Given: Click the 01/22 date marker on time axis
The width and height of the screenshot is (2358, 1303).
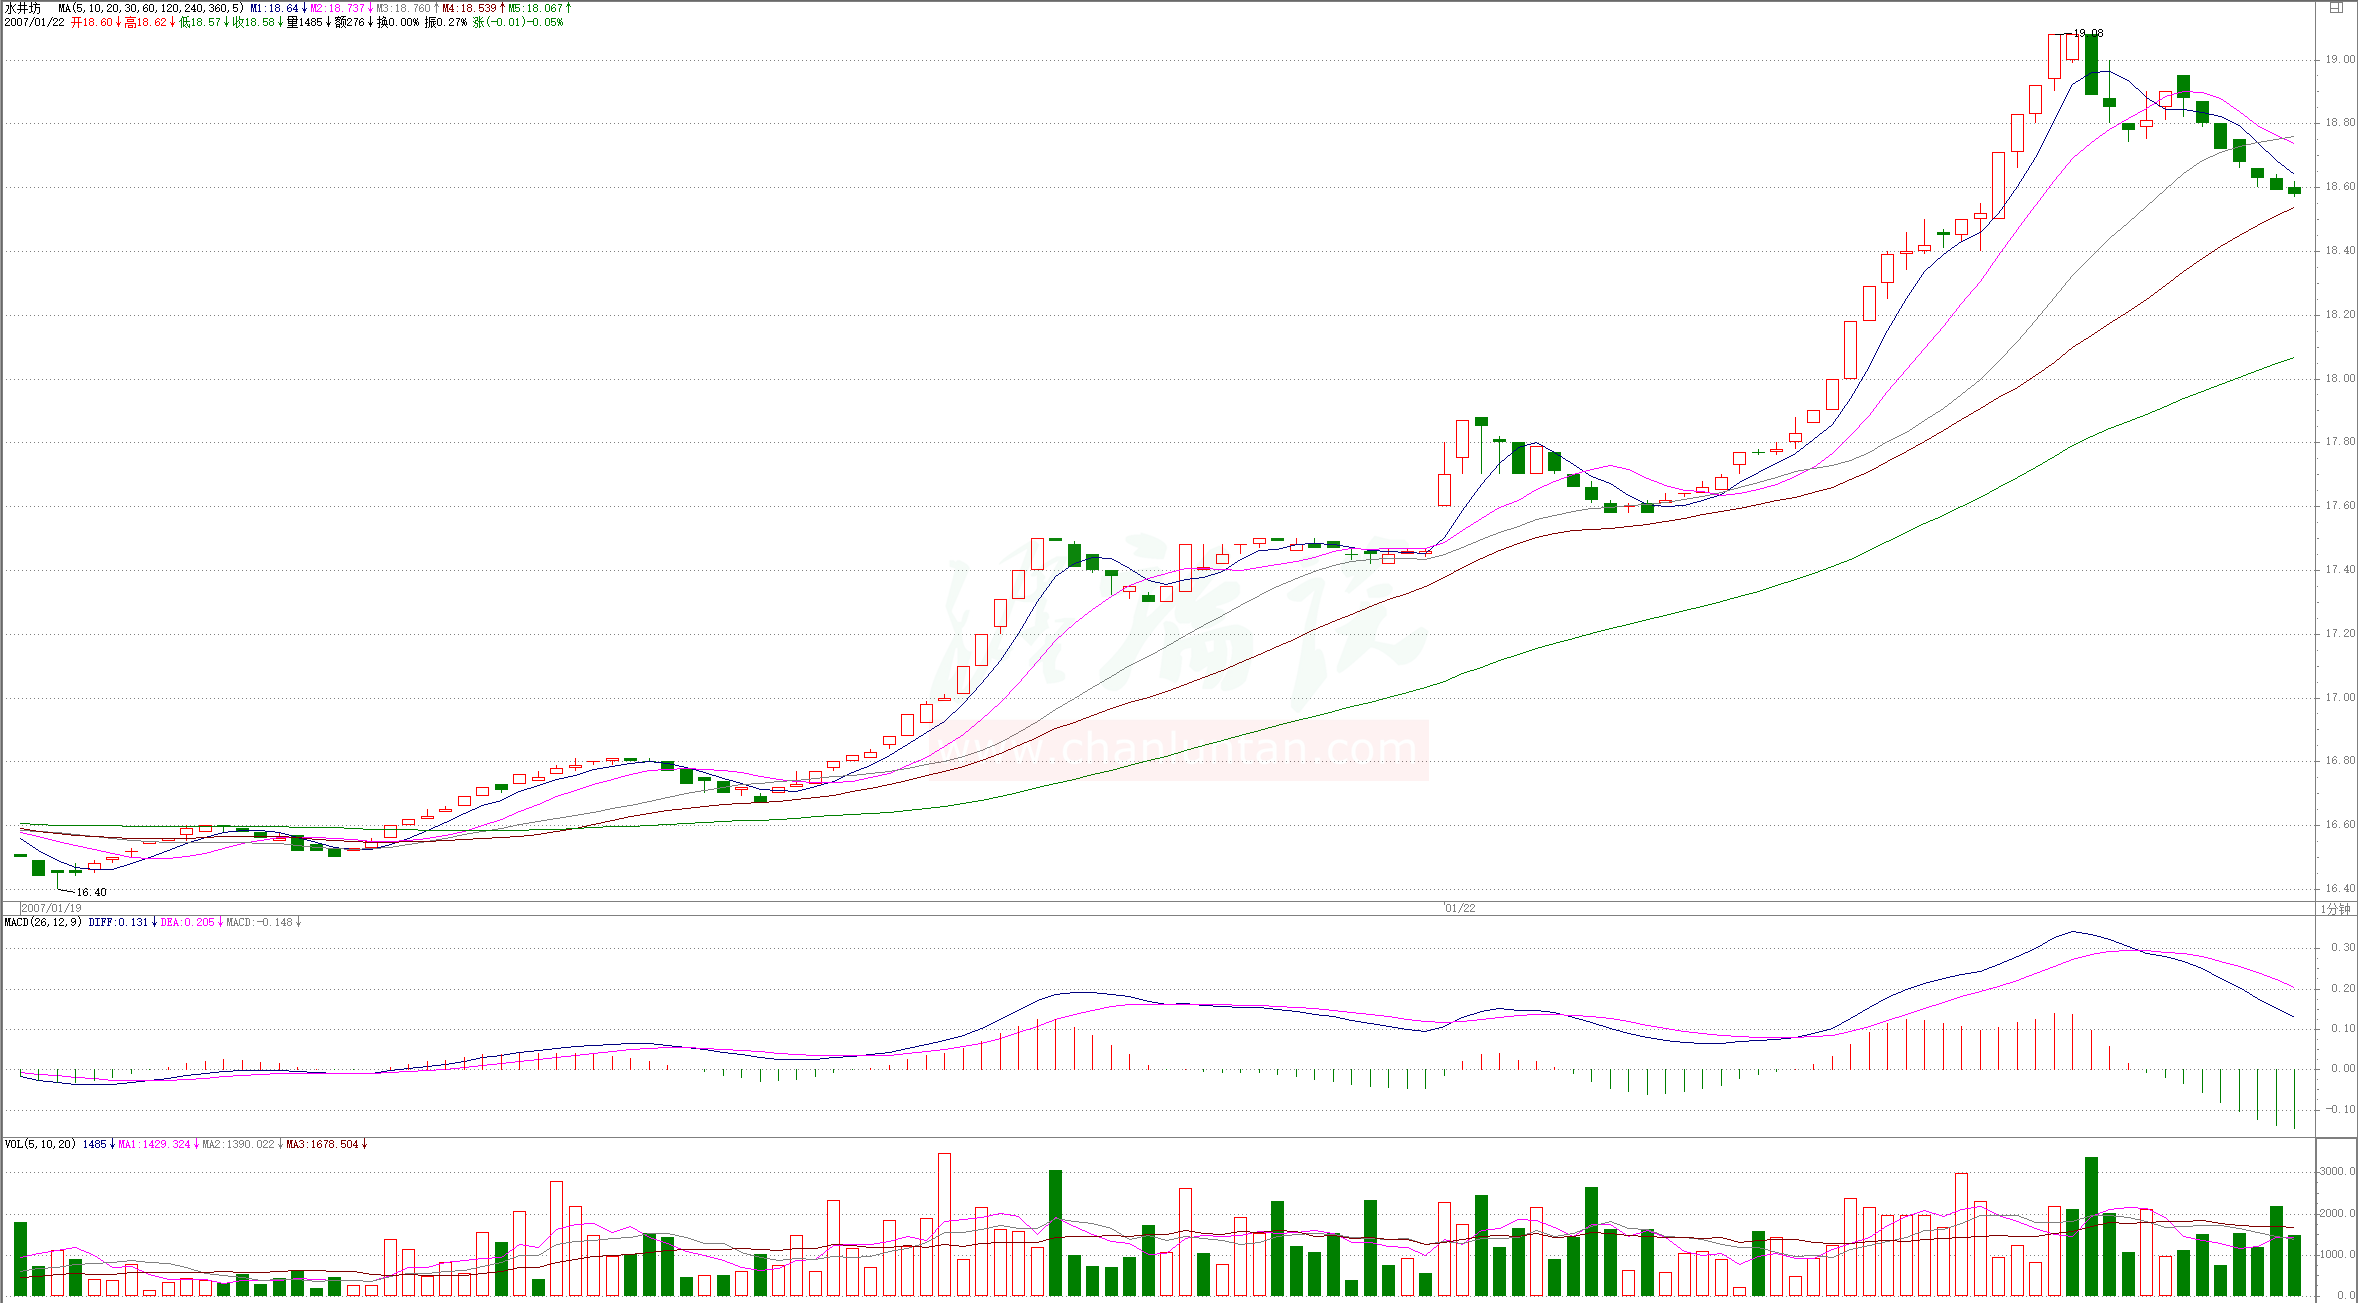Looking at the screenshot, I should (x=1460, y=908).
